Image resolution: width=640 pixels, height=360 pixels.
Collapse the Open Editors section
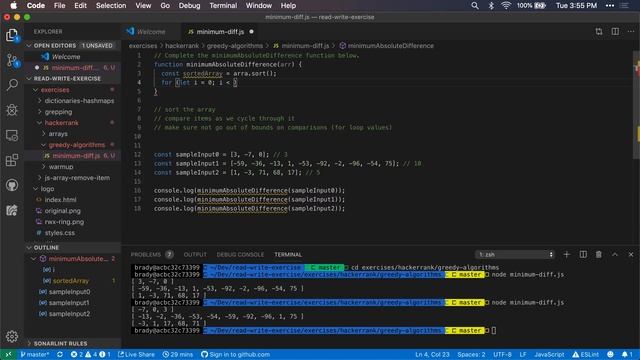pos(29,45)
